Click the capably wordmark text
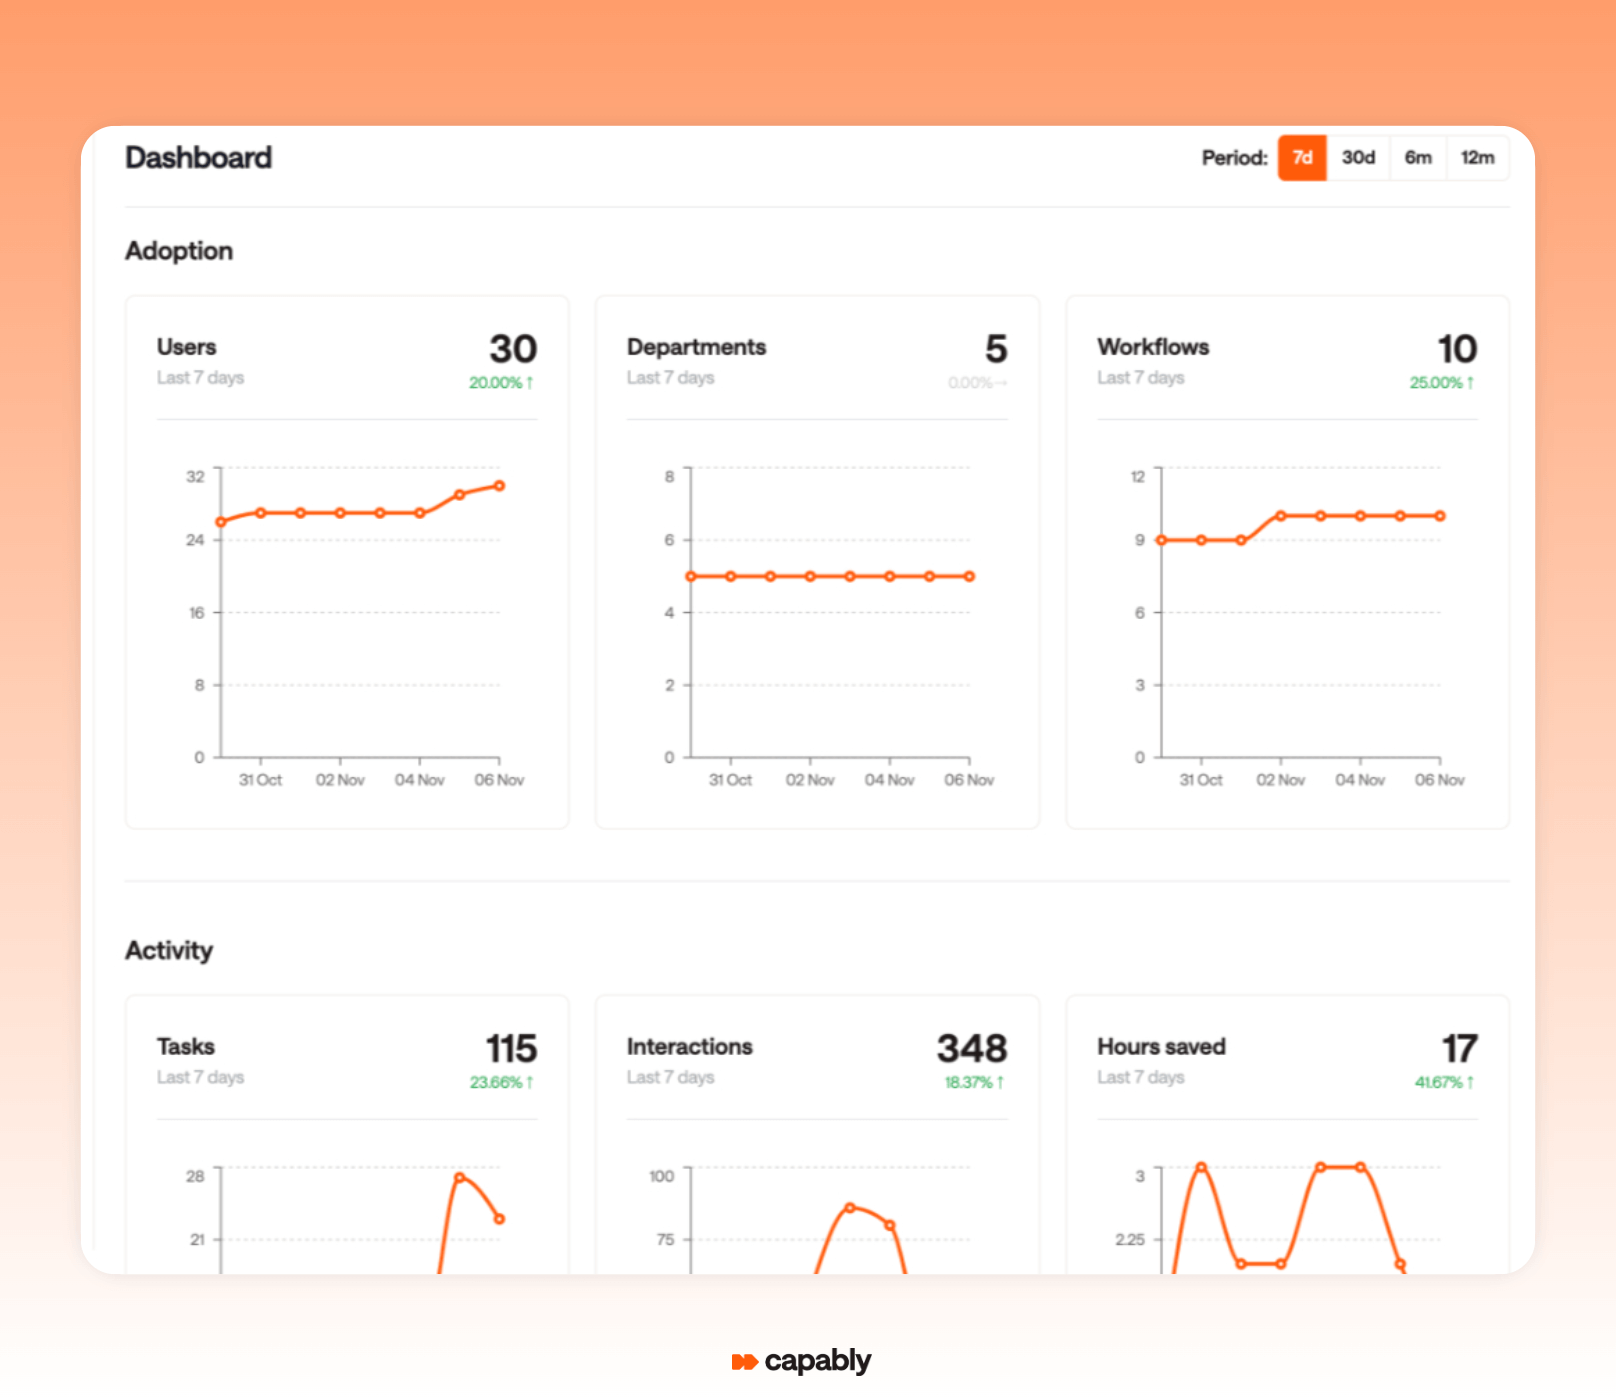This screenshot has width=1616, height=1400. click(x=818, y=1361)
